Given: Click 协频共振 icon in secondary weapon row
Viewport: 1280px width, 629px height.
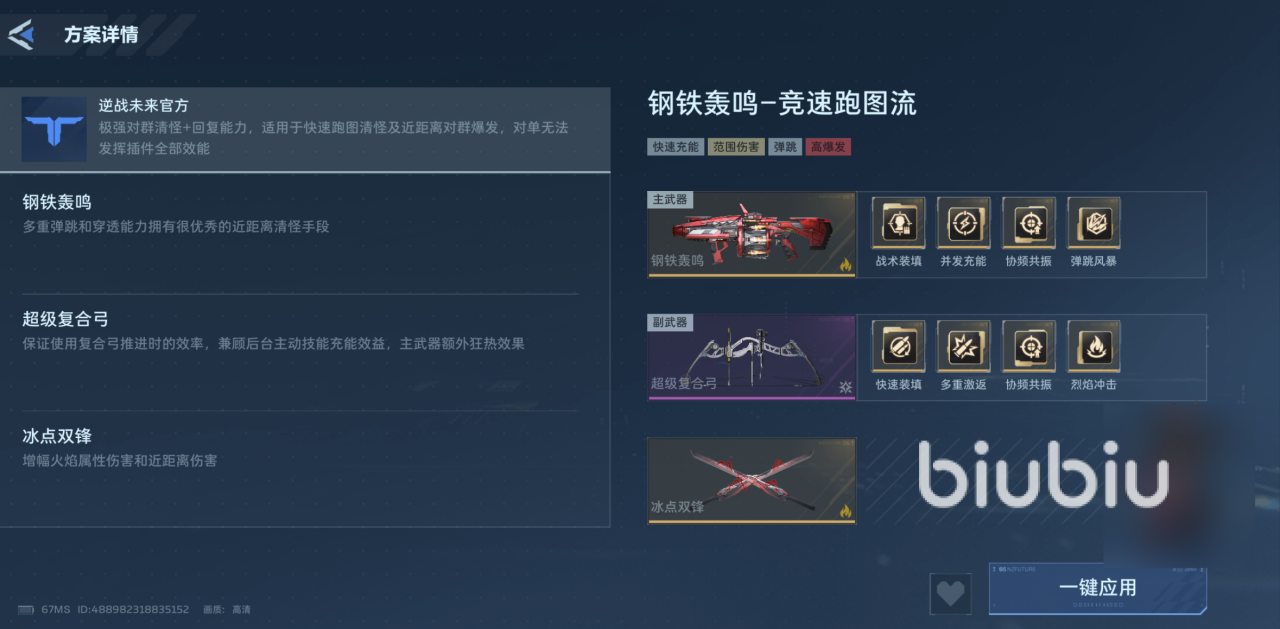Looking at the screenshot, I should coord(1028,346).
